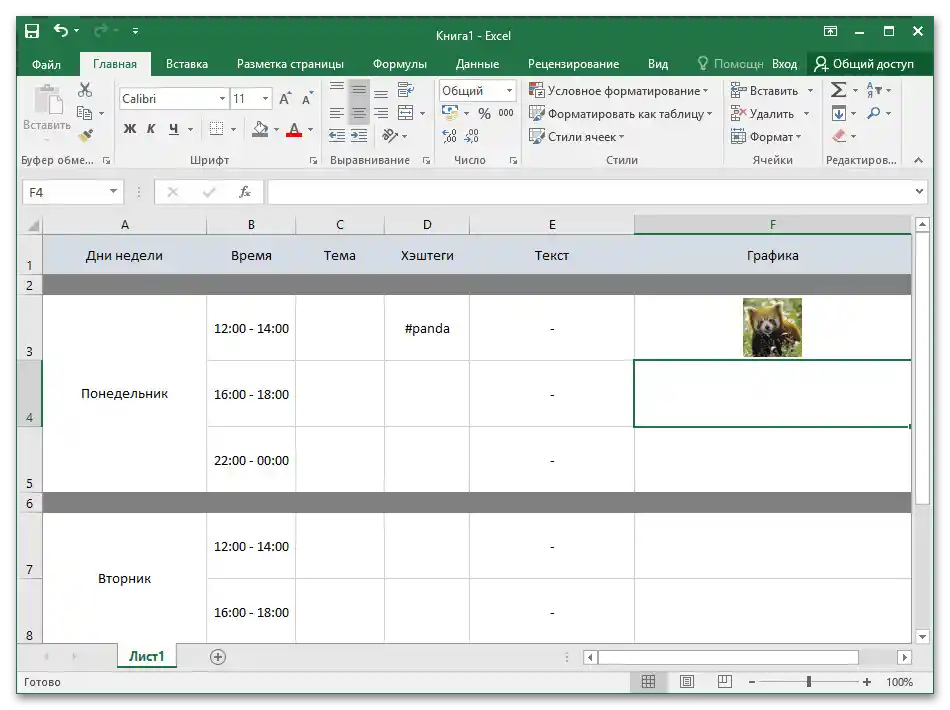This screenshot has height=710, width=950.
Task: Apply percent style
Action: tap(484, 113)
